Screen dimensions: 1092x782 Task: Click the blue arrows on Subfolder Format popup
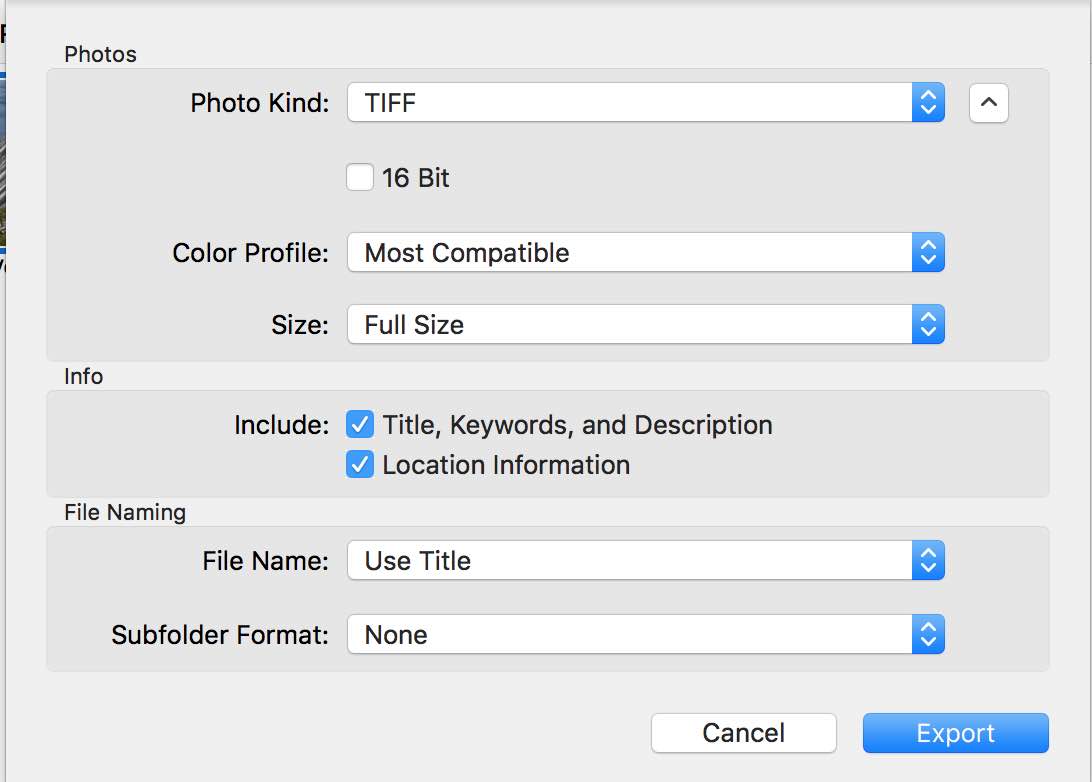point(928,635)
